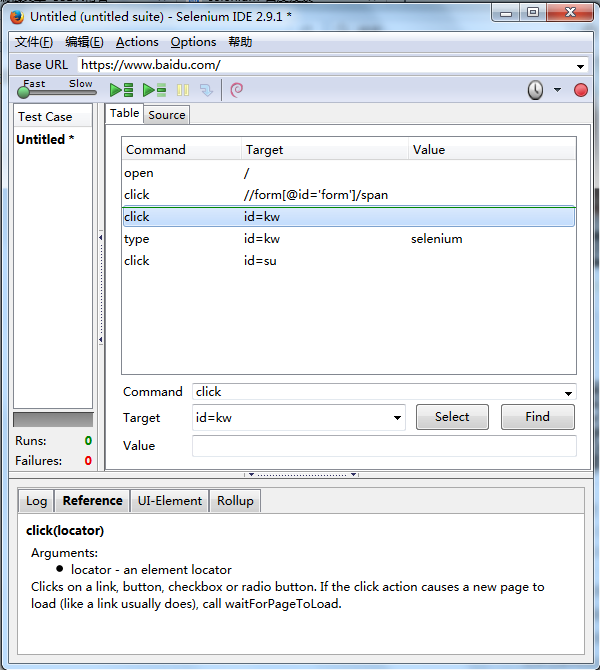Image resolution: width=600 pixels, height=670 pixels.
Task: Click the Step blue arrow icon
Action: [x=207, y=90]
